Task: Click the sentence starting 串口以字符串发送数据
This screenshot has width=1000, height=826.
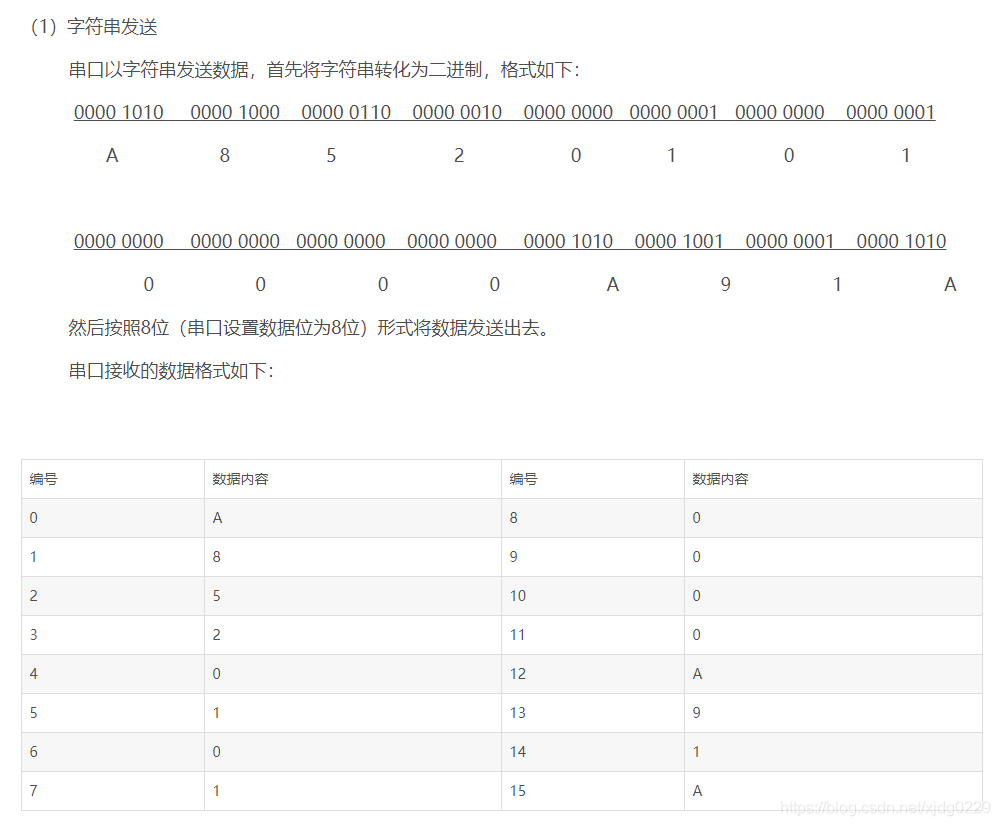Action: click(324, 70)
